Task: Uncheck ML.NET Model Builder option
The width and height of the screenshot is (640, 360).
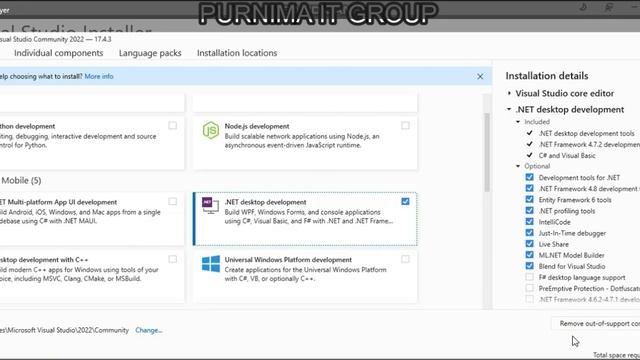Action: point(529,255)
